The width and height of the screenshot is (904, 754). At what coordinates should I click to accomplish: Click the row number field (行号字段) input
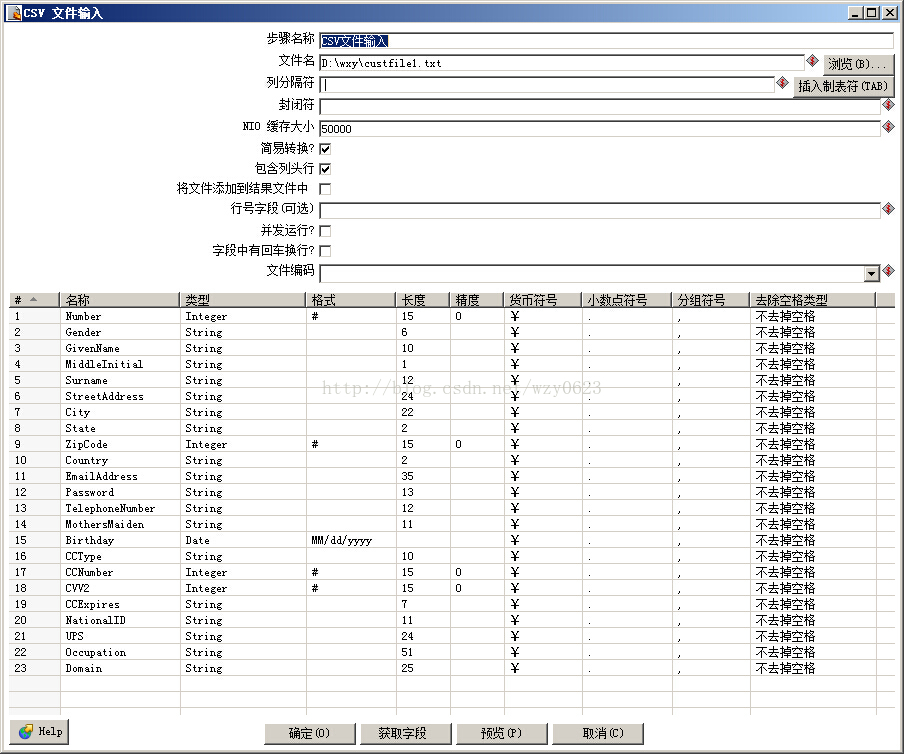pos(600,210)
